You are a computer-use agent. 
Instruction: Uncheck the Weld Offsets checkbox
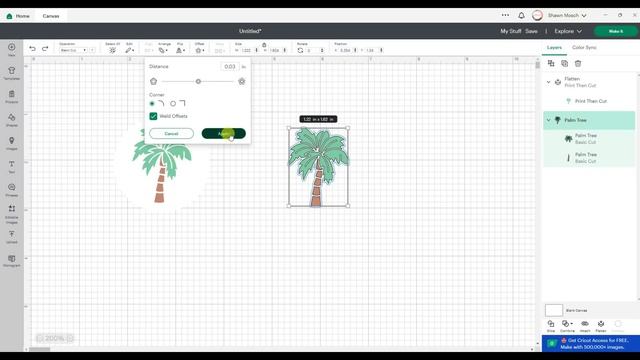point(153,116)
